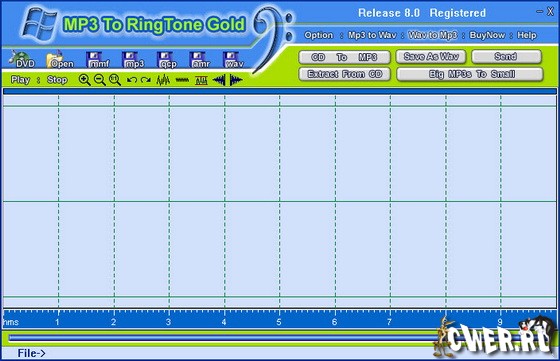Screen dimensions: 560x361
Task: Click inside the waveform display area
Action: click(280, 201)
